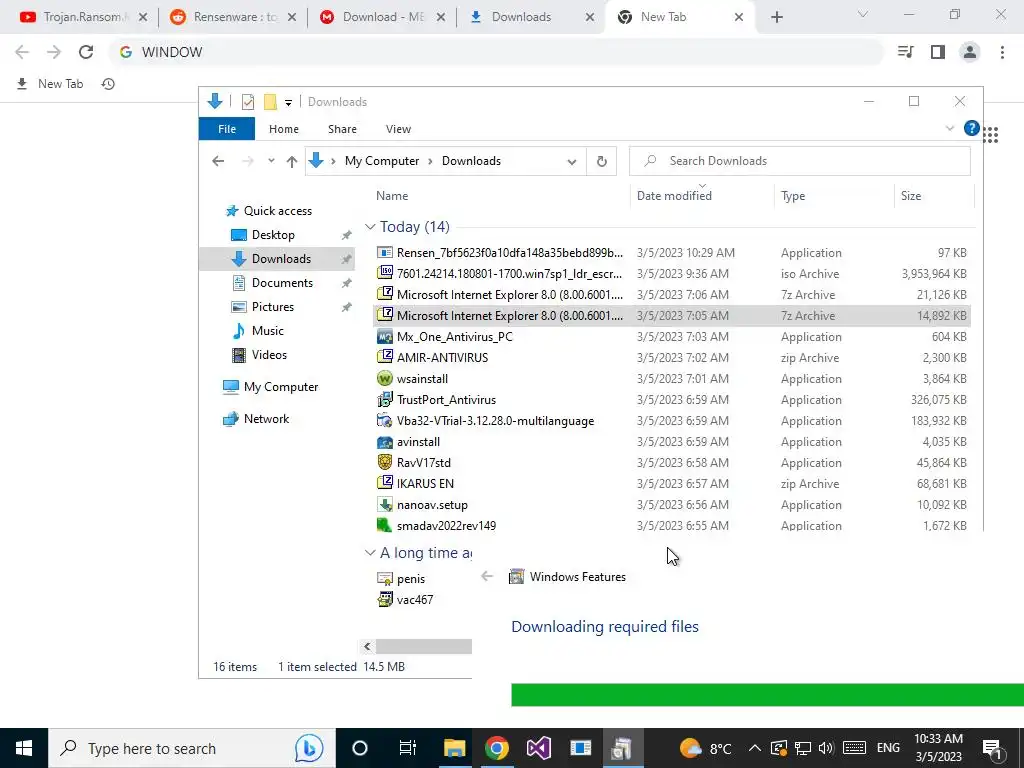Click horizontal scrollbar left arrow
The height and width of the screenshot is (768, 1024).
pyautogui.click(x=367, y=647)
